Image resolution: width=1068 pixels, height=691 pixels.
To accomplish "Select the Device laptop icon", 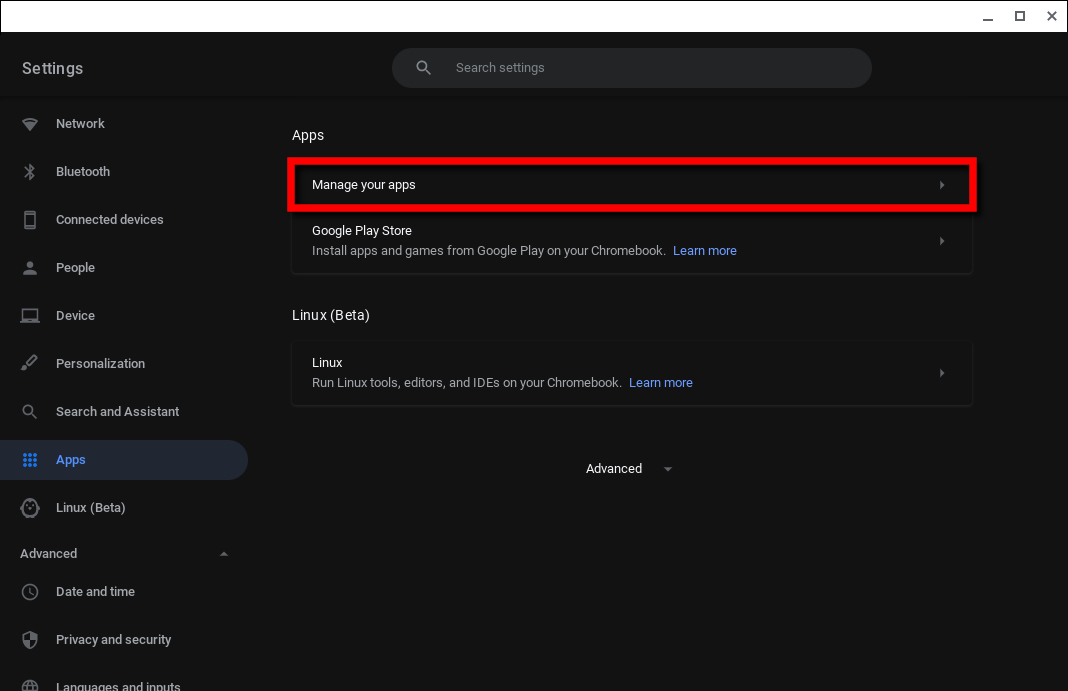I will [x=30, y=316].
